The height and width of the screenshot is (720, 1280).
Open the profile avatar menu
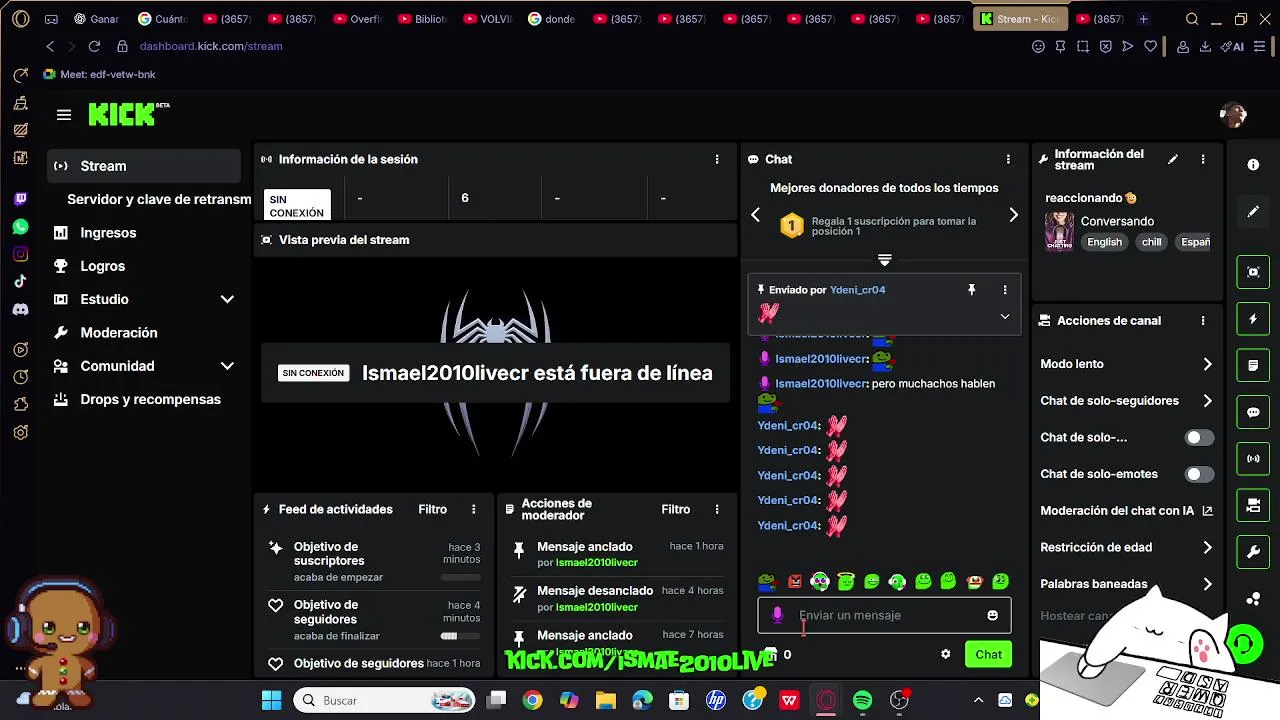[x=1233, y=115]
